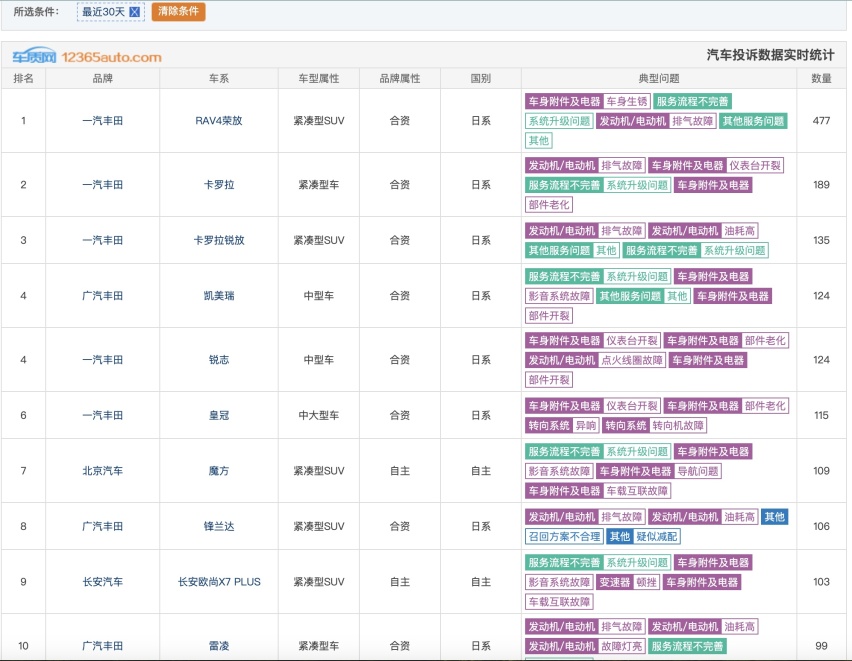
Task: Open the 皇冠 series link
Action: click(219, 415)
